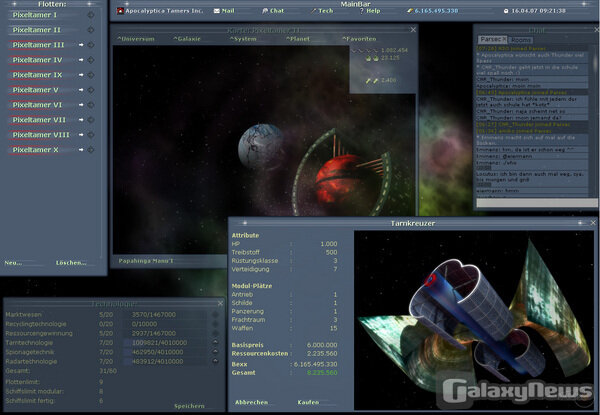
Task: Click the clock icon beside the date
Action: pos(506,11)
